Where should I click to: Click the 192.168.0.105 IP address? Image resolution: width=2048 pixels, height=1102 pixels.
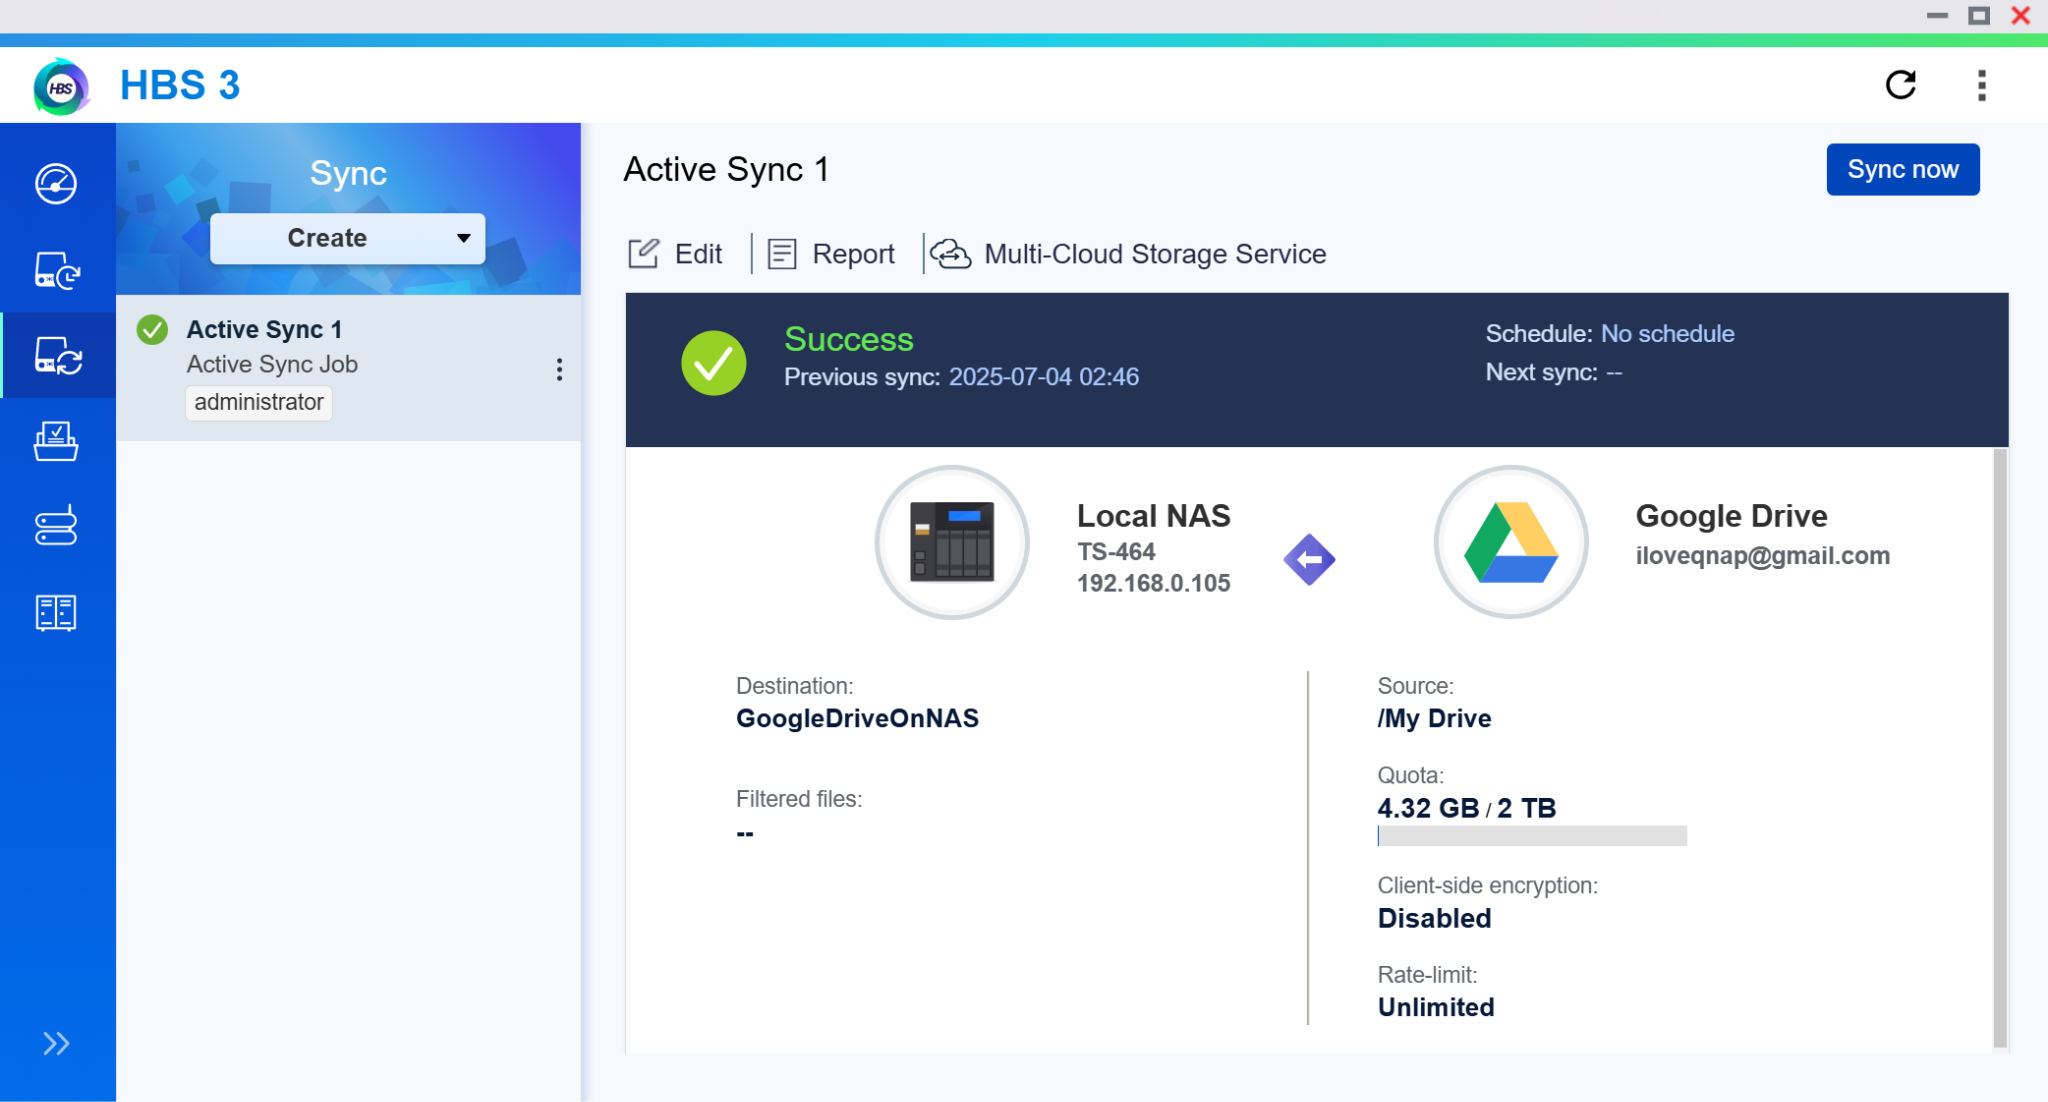pyautogui.click(x=1153, y=584)
